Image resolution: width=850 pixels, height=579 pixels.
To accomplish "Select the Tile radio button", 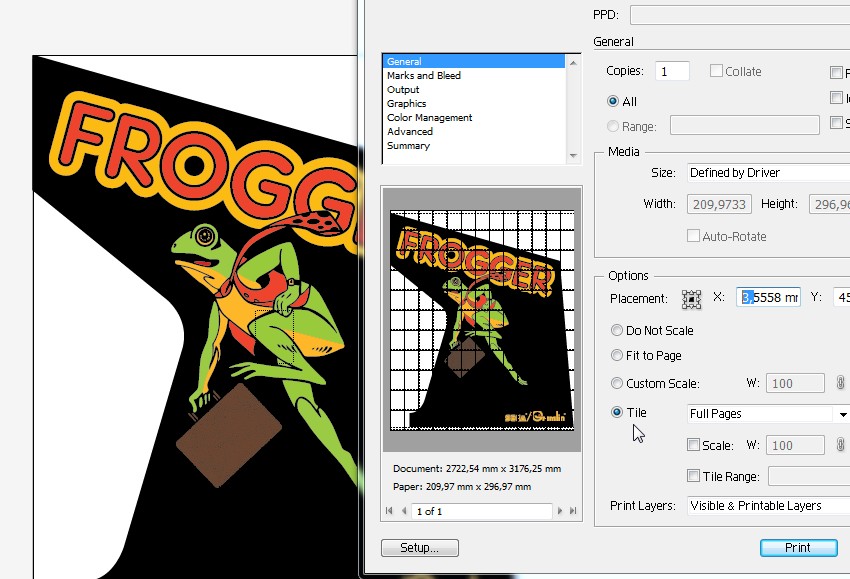I will point(616,412).
